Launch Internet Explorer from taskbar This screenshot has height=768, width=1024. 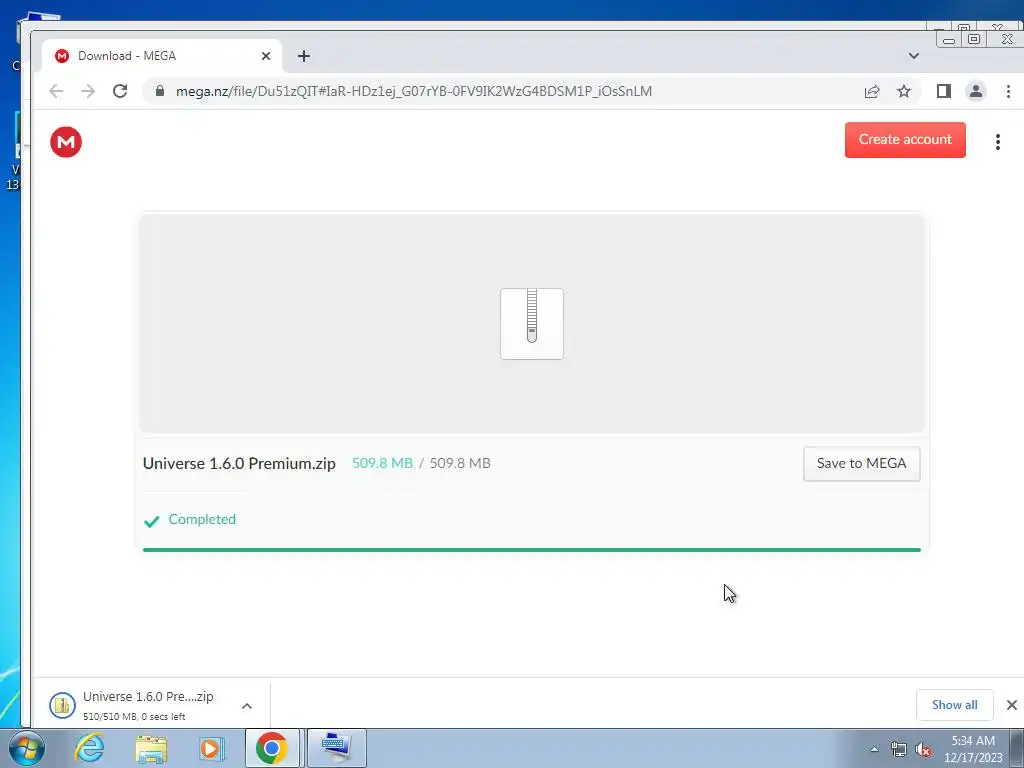click(x=89, y=748)
